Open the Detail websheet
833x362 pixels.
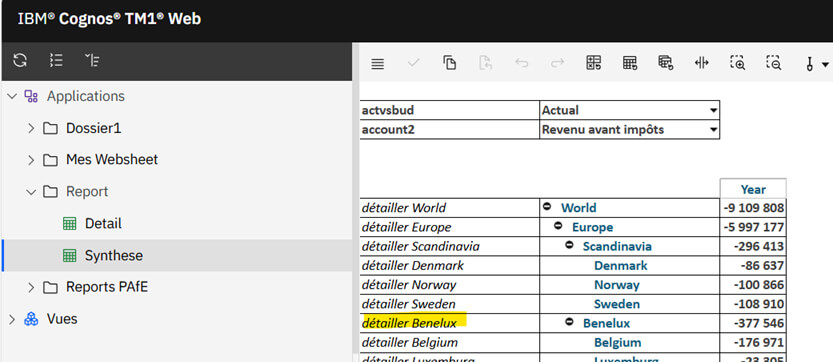pos(103,224)
